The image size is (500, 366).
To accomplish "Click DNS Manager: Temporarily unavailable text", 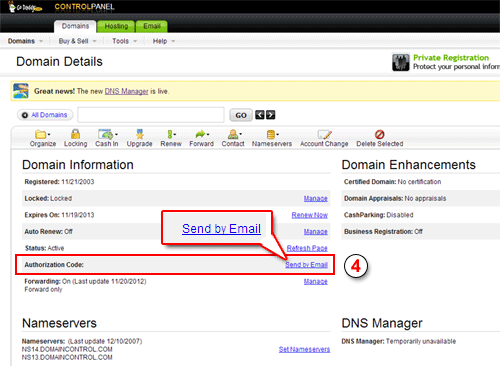I will coord(399,341).
